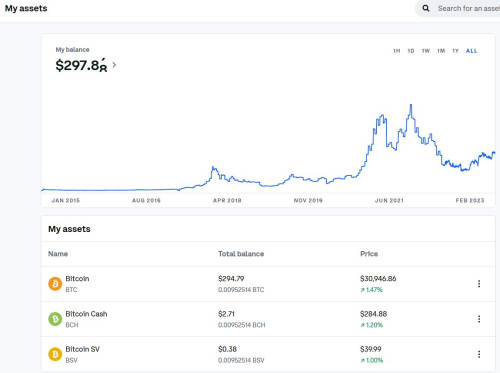Click the Price column header
The width and height of the screenshot is (500, 373).
click(x=369, y=254)
